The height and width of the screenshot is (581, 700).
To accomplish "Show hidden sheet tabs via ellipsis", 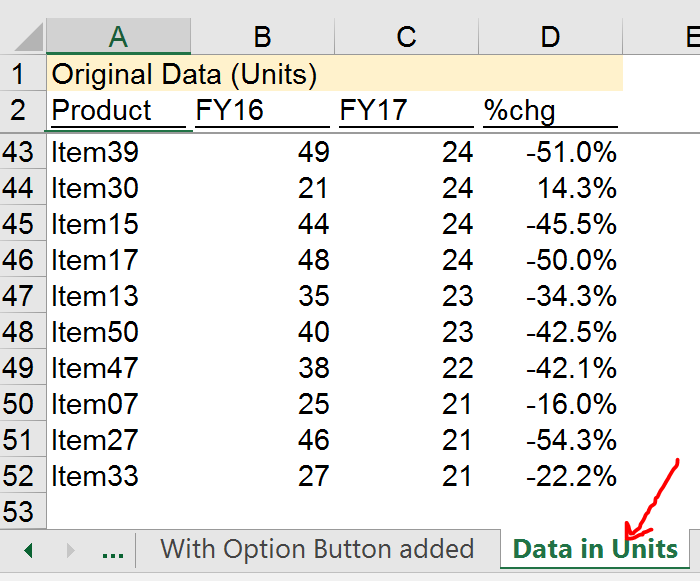I will 113,550.
